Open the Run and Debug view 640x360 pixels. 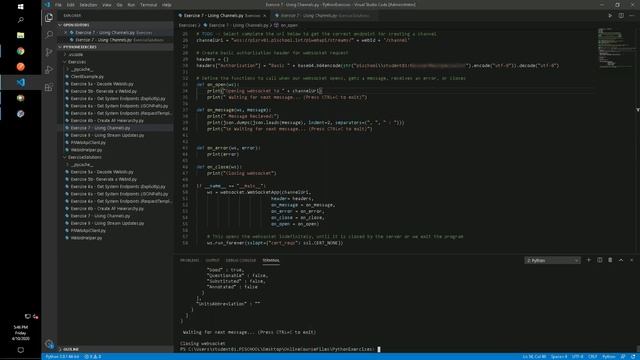tap(49, 70)
